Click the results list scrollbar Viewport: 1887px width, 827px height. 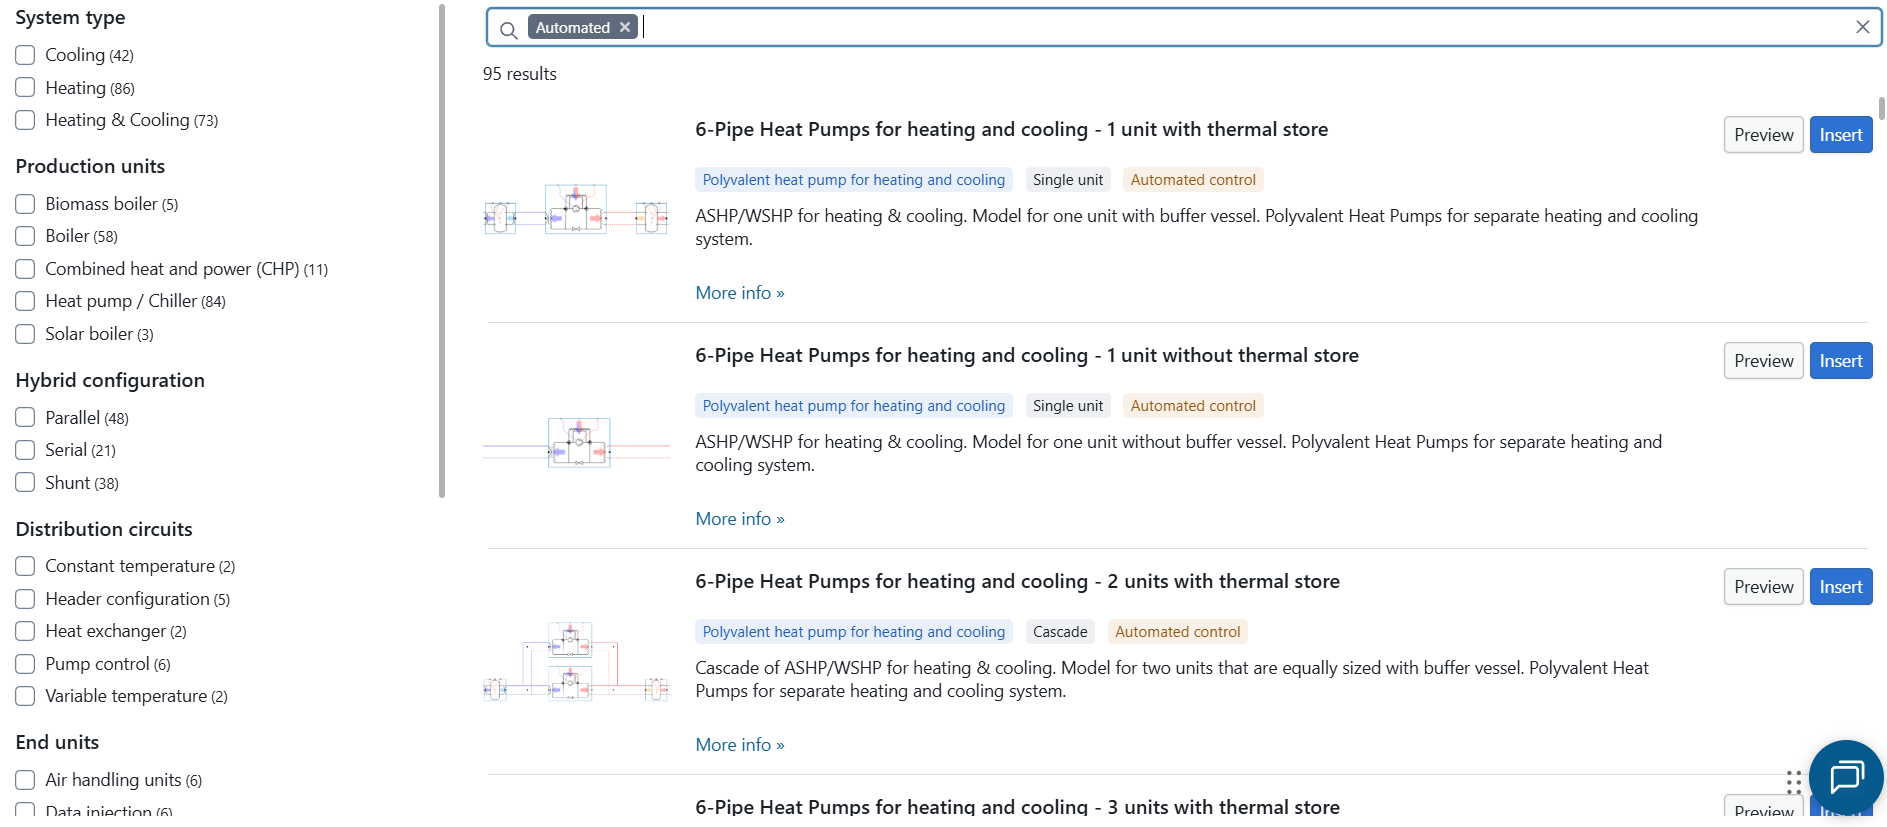[x=1882, y=108]
